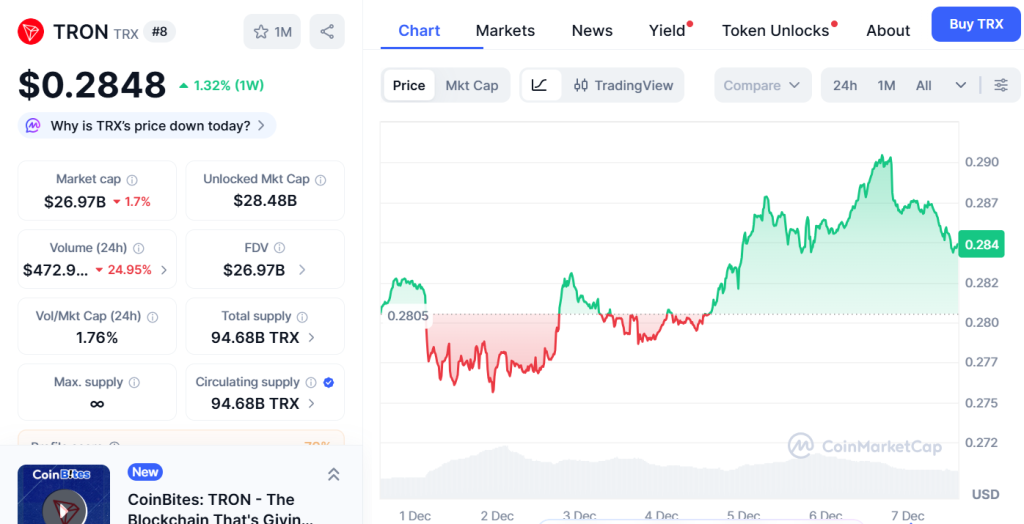Click the Max. supply info icon
The width and height of the screenshot is (1024, 524).
(134, 382)
